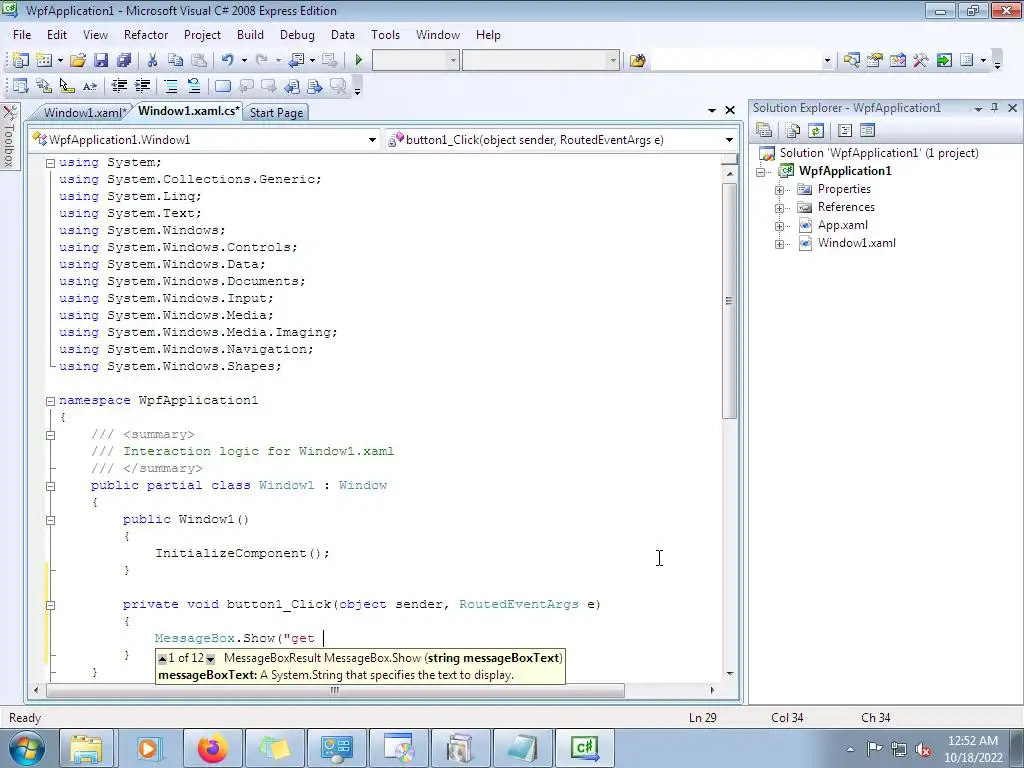Screen dimensions: 1024x768
Task: Click the View Designer icon in Solution Explorer
Action: click(x=867, y=131)
